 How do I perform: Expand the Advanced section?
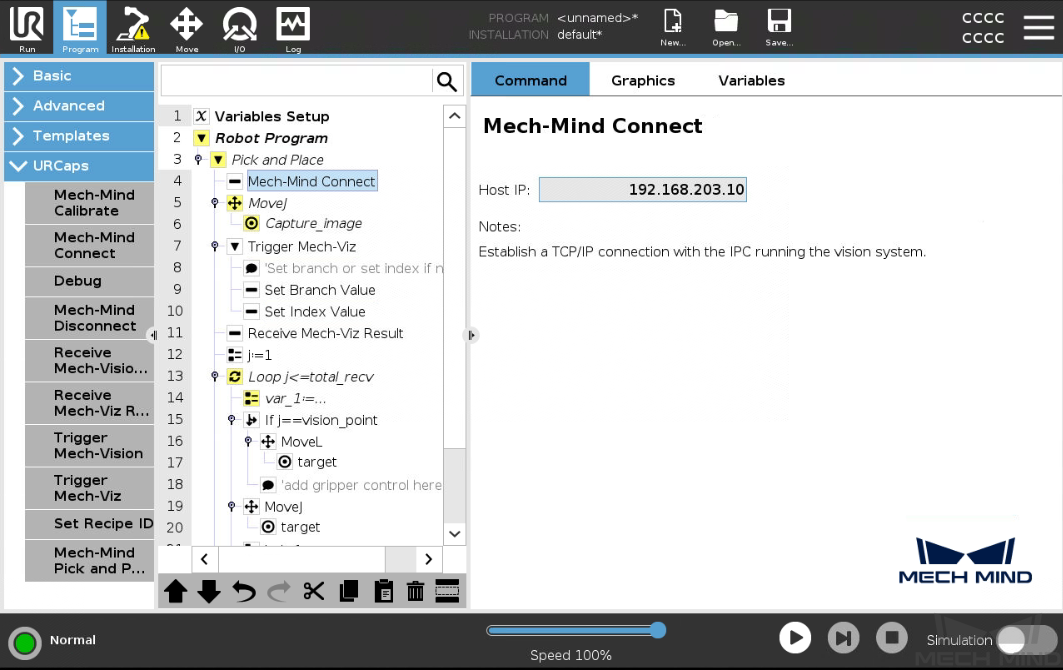[x=79, y=106]
